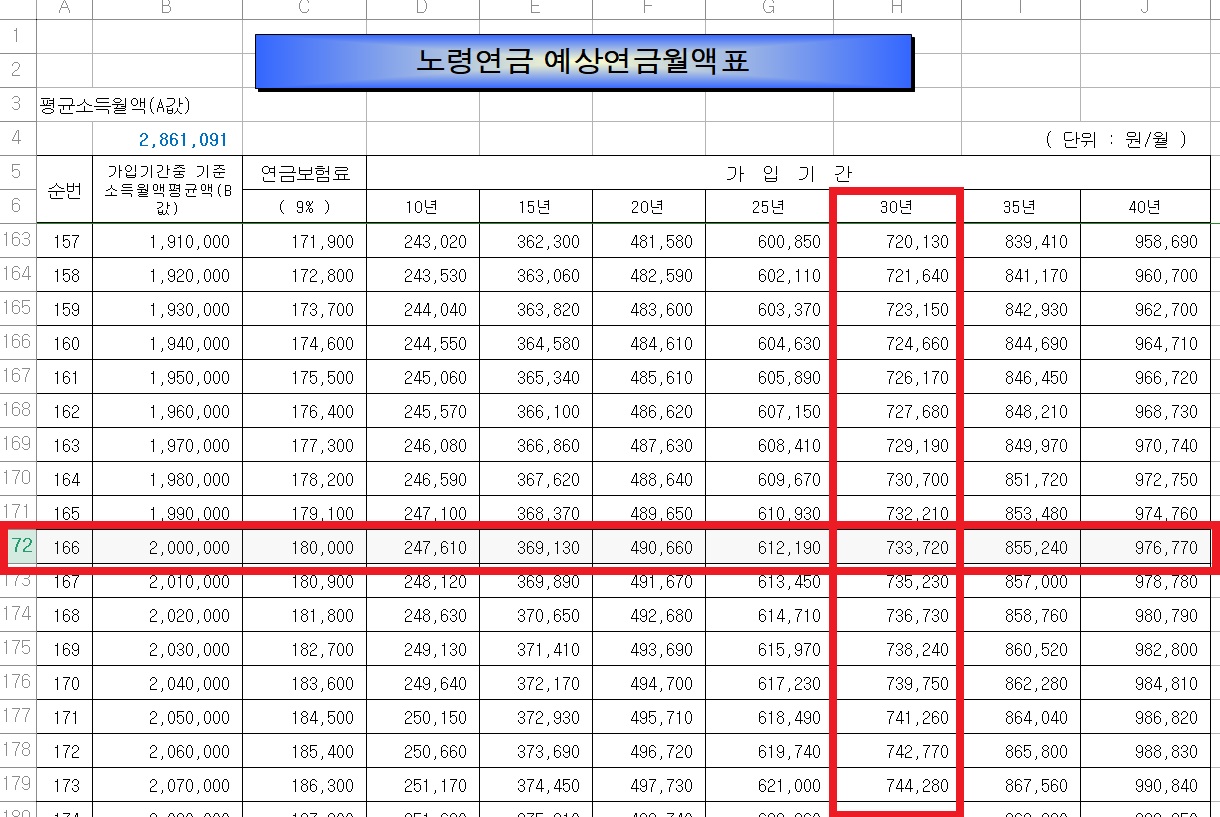This screenshot has height=817, width=1220.
Task: Select cell 2,020,000 in column B
Action: pos(167,615)
